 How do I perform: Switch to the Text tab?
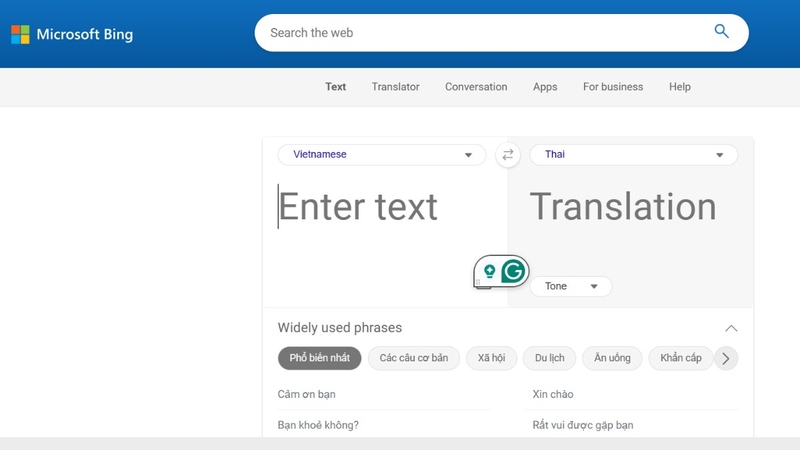[x=336, y=87]
